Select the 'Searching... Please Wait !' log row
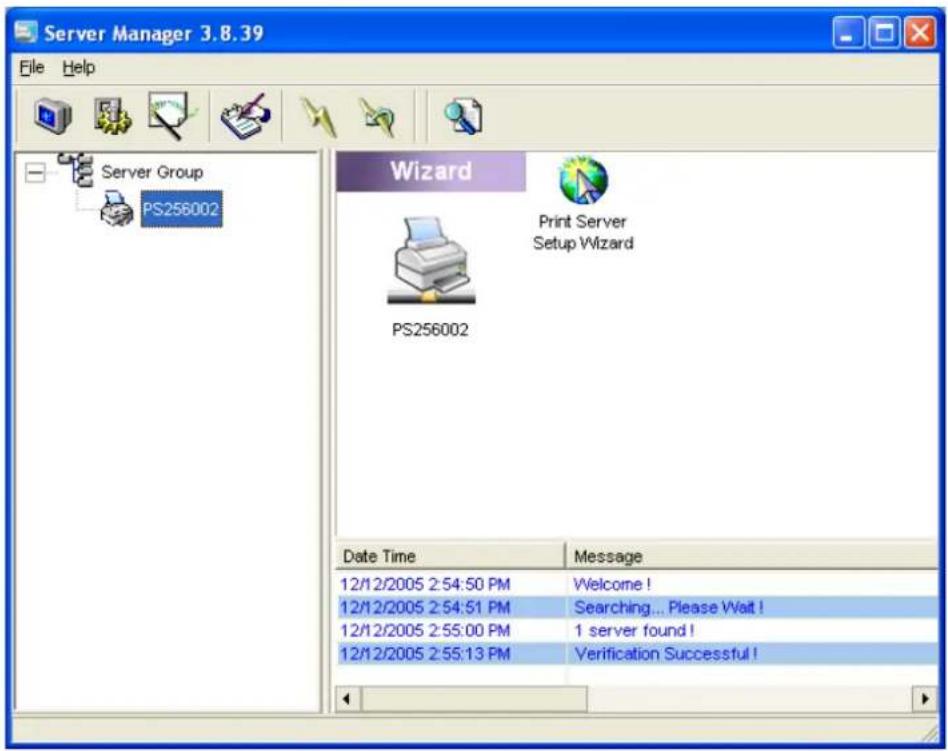 click(x=638, y=607)
